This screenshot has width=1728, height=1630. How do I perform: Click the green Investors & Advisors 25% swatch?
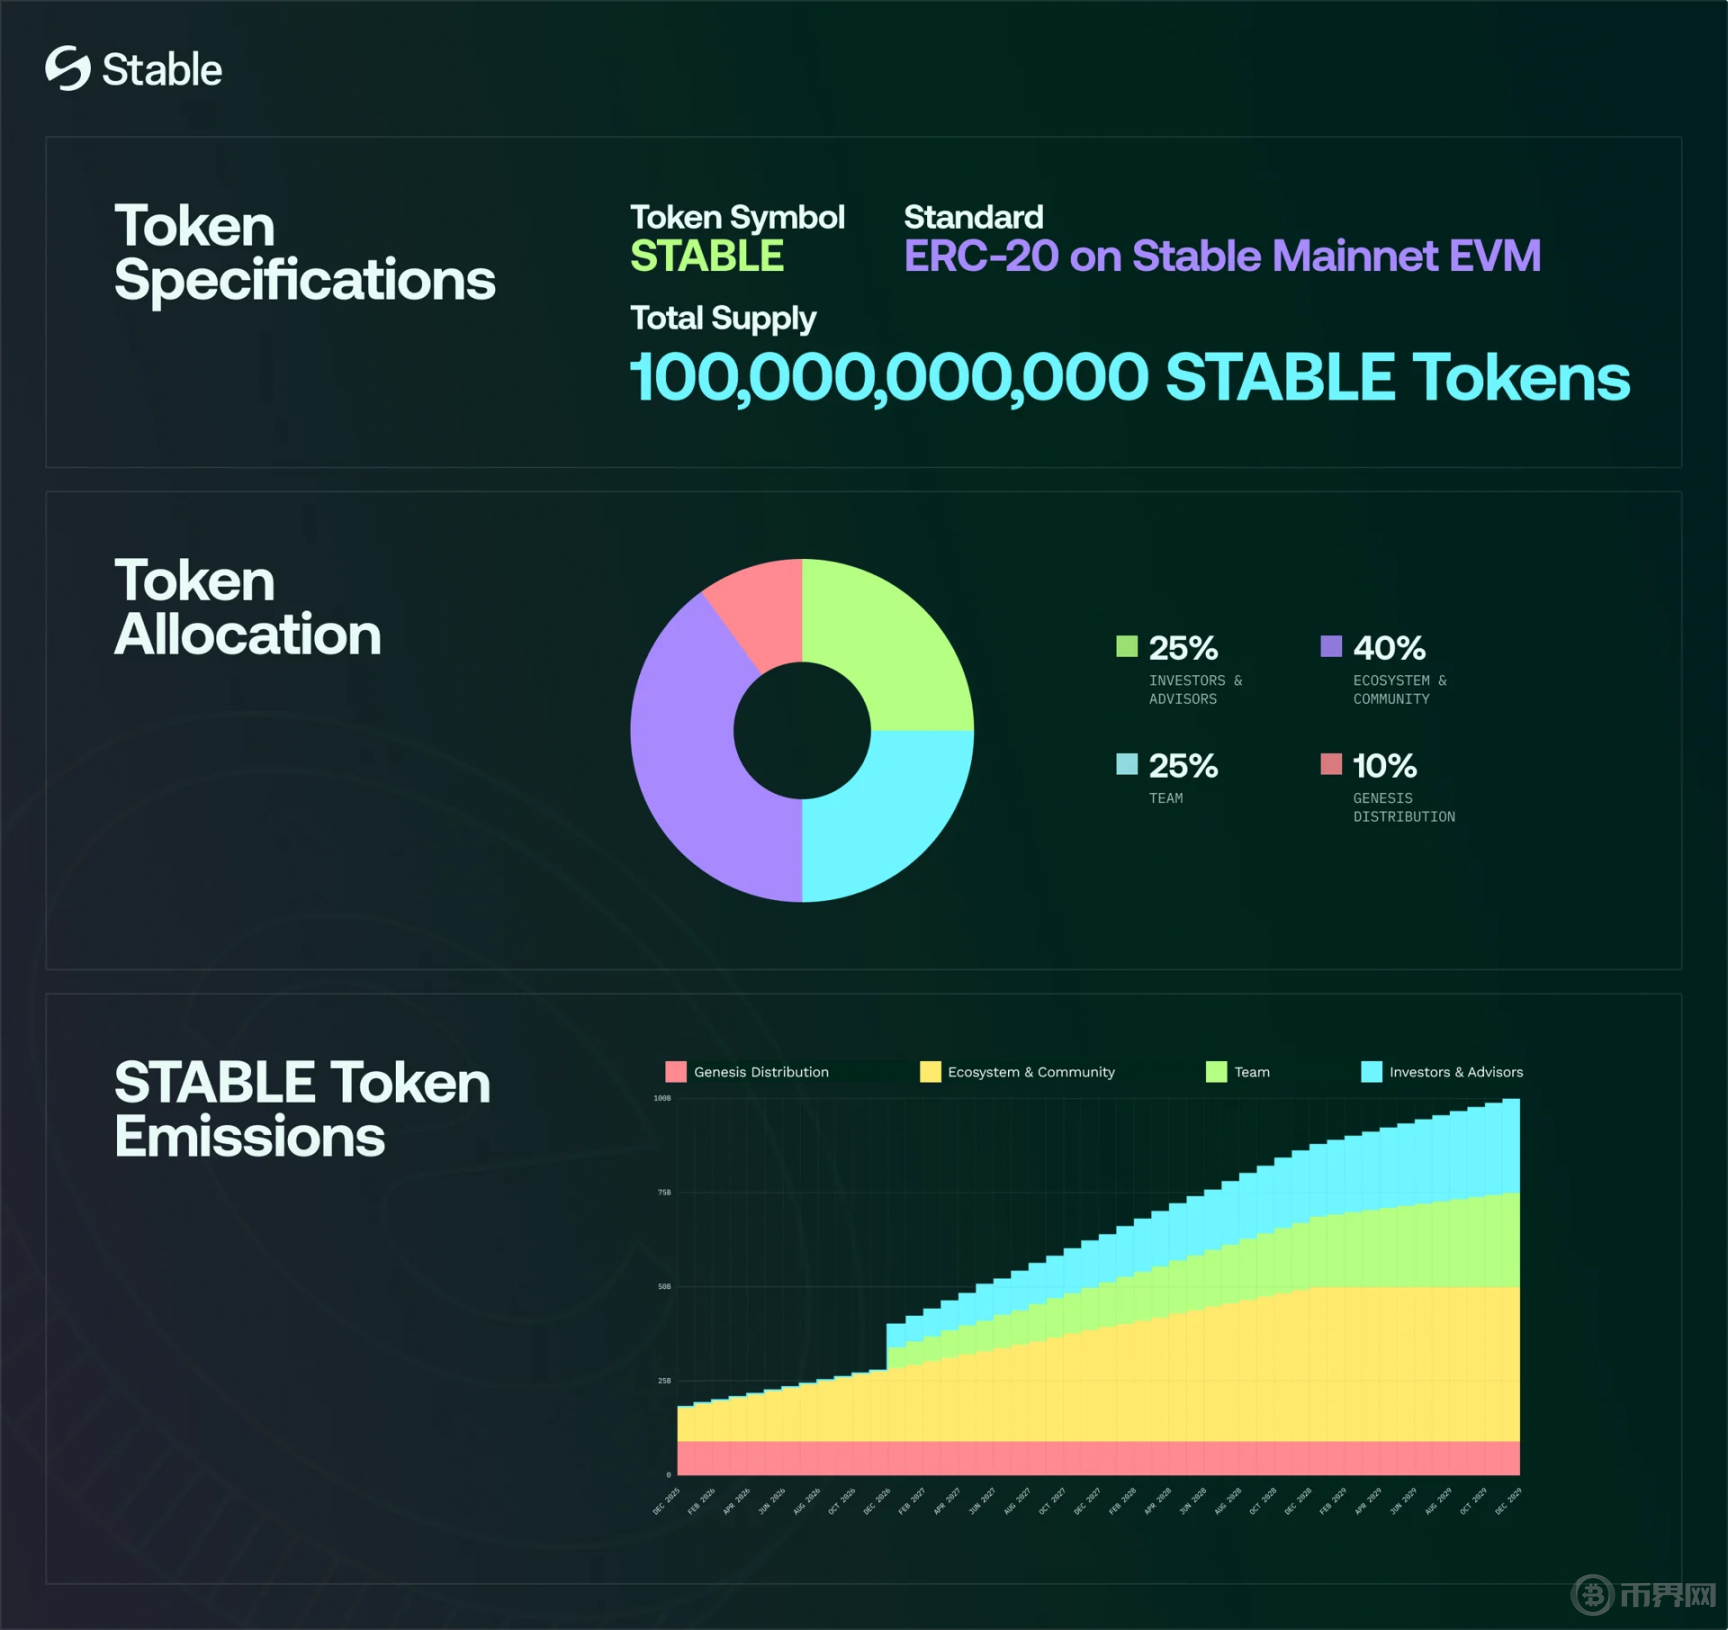1127,647
